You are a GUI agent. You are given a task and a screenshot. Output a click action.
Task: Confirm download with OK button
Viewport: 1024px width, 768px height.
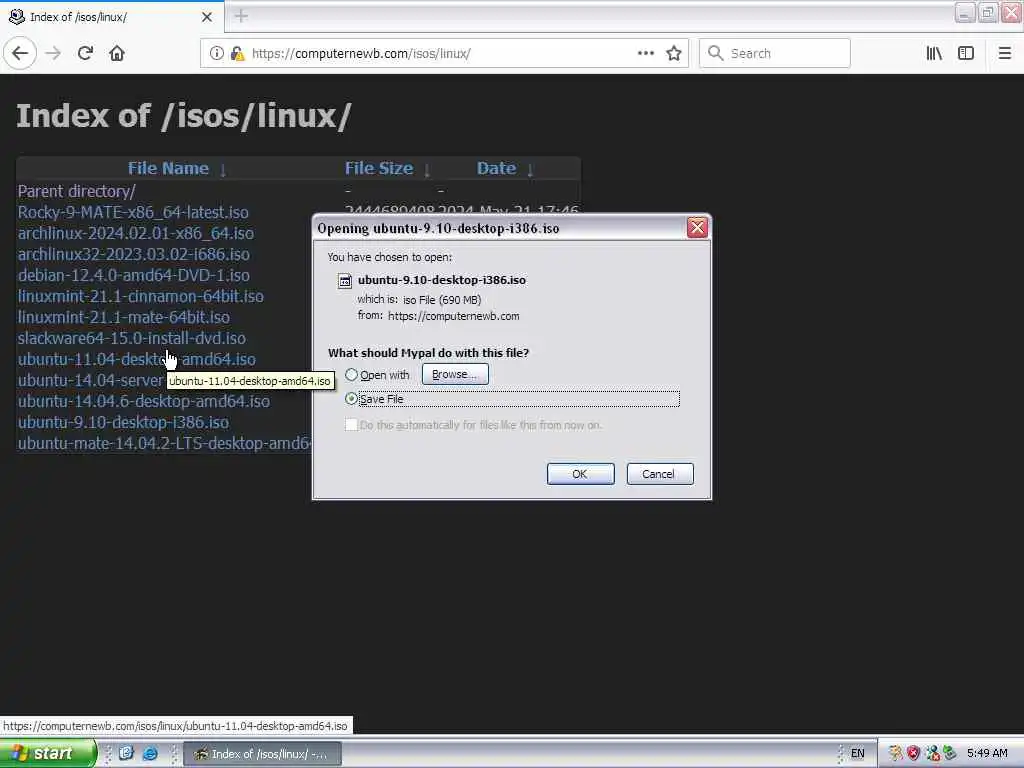pyautogui.click(x=580, y=474)
